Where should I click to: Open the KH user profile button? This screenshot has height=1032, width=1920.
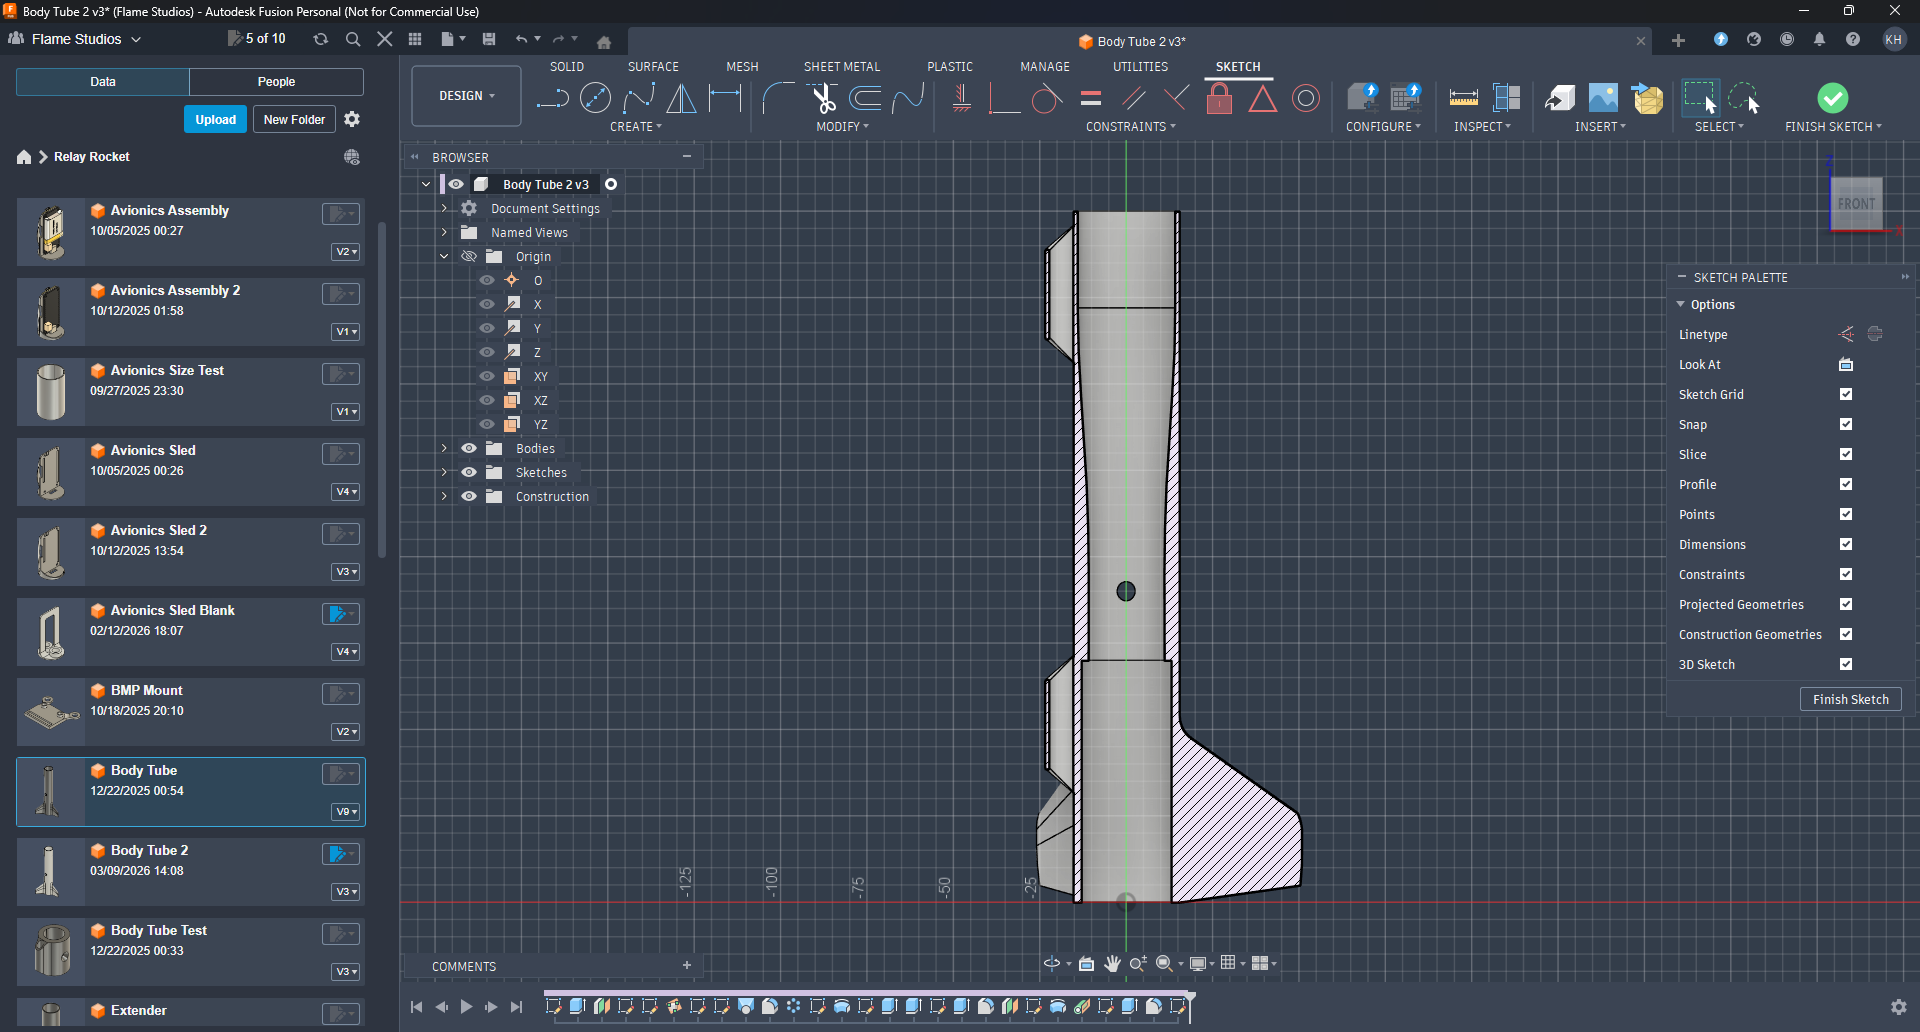pos(1893,39)
